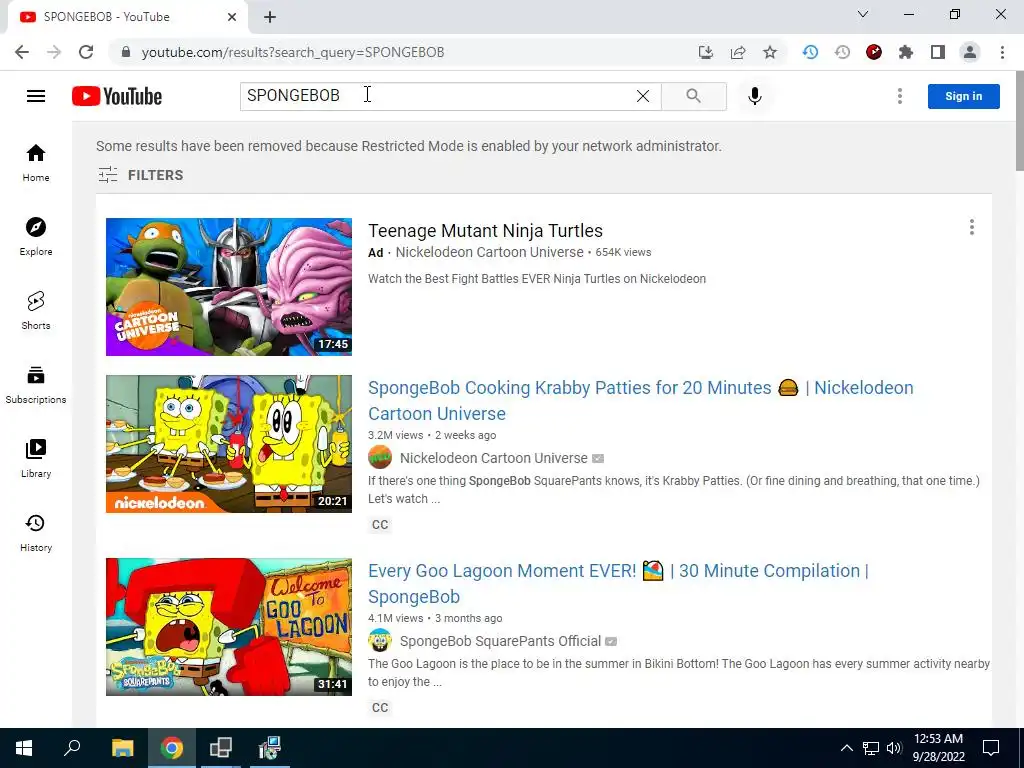This screenshot has width=1024, height=768.
Task: Open the volume control in the tray
Action: click(x=894, y=748)
